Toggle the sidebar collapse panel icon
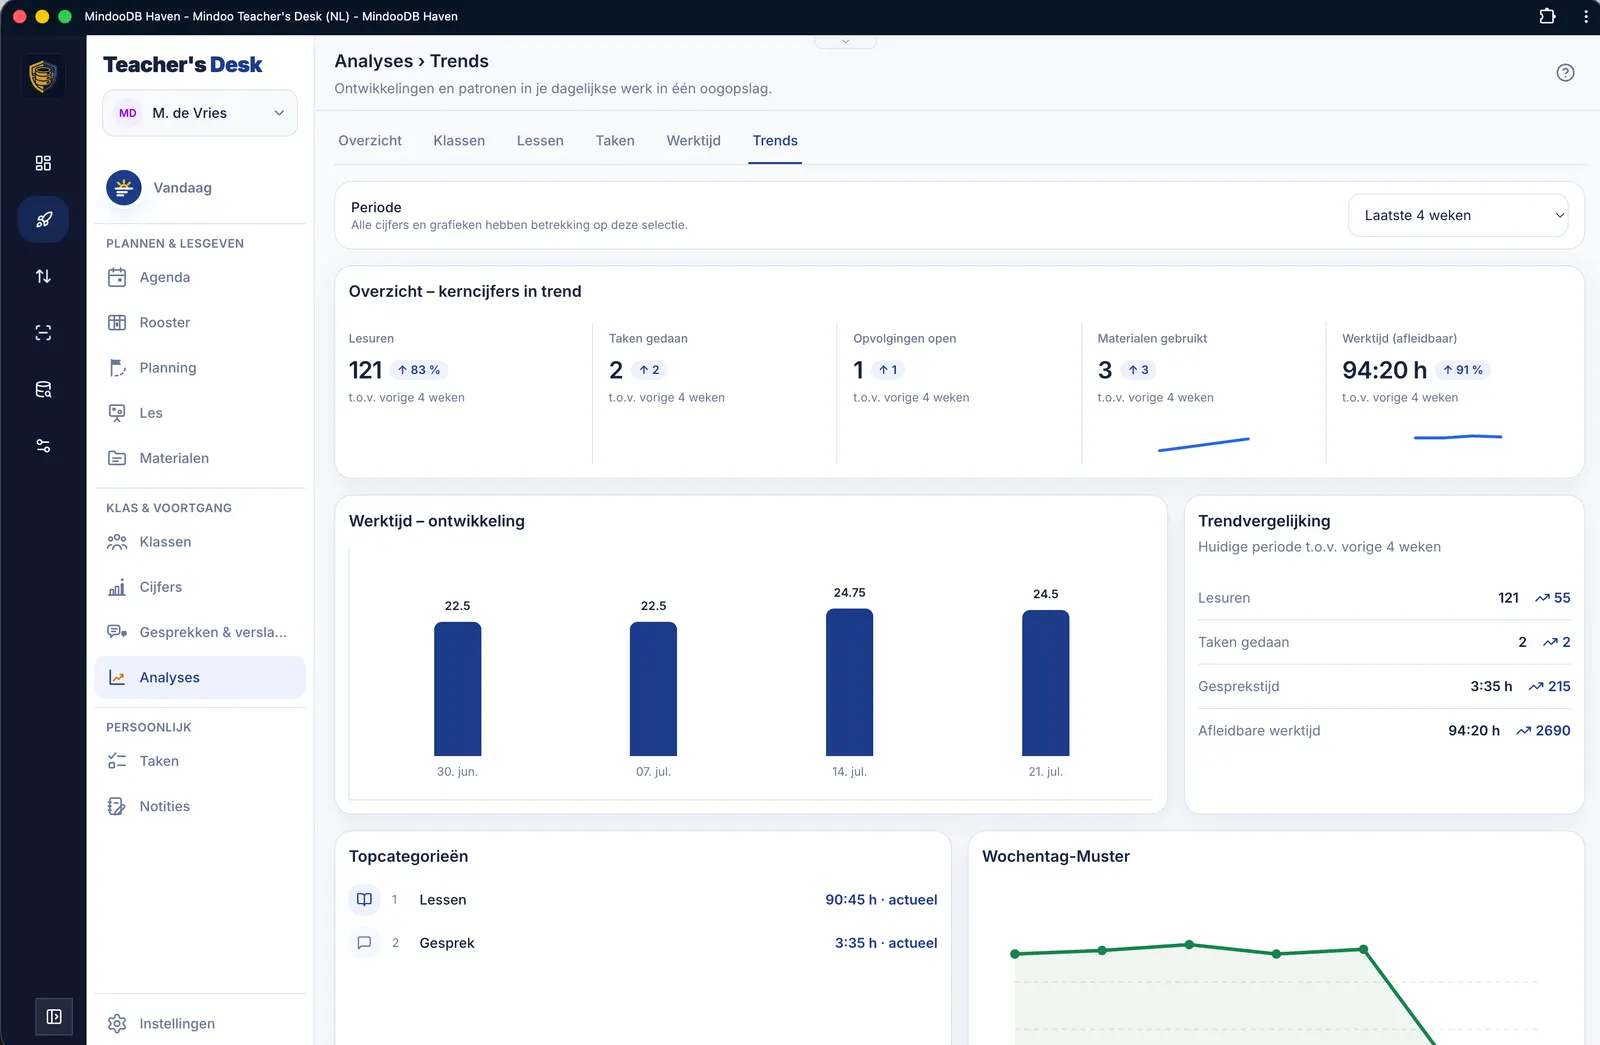This screenshot has width=1600, height=1045. pos(54,1017)
